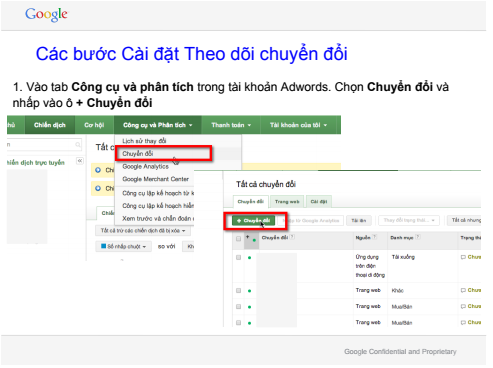
Task: Click comment icon in Ứng dụng row status
Action: point(463,257)
